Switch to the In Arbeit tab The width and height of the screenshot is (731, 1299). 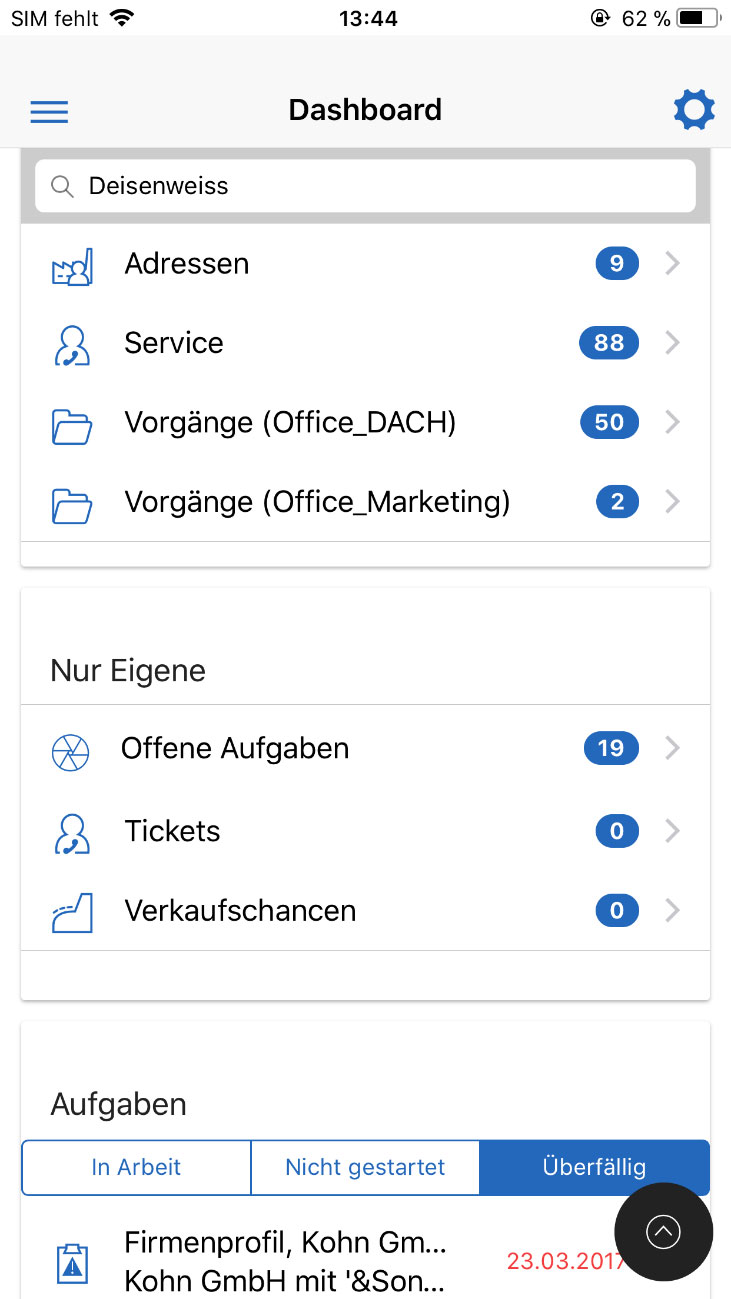pyautogui.click(x=136, y=1167)
